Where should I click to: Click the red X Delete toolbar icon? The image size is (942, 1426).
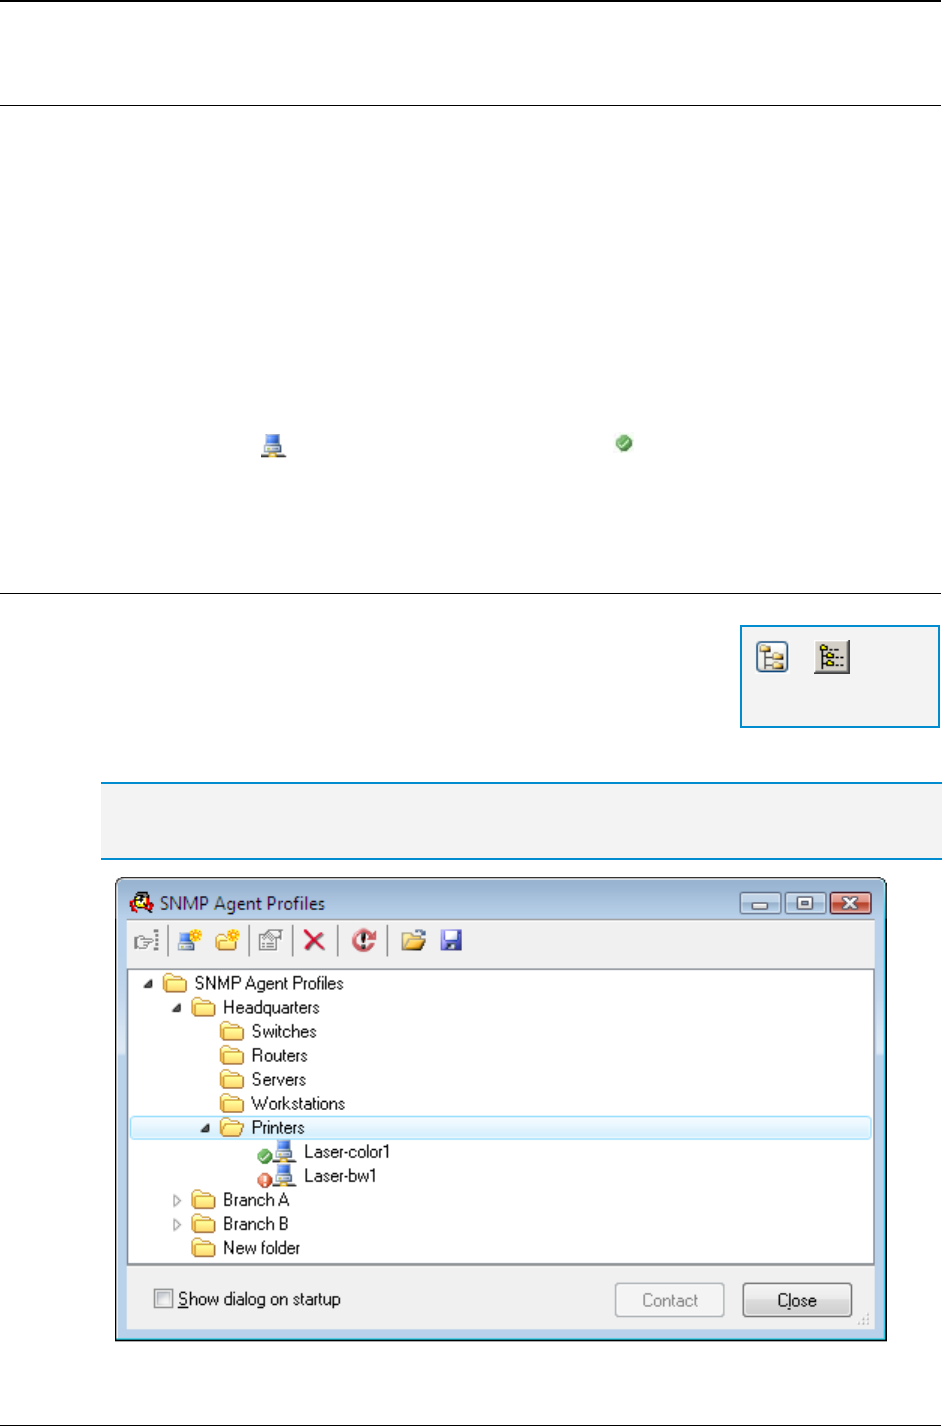point(314,941)
